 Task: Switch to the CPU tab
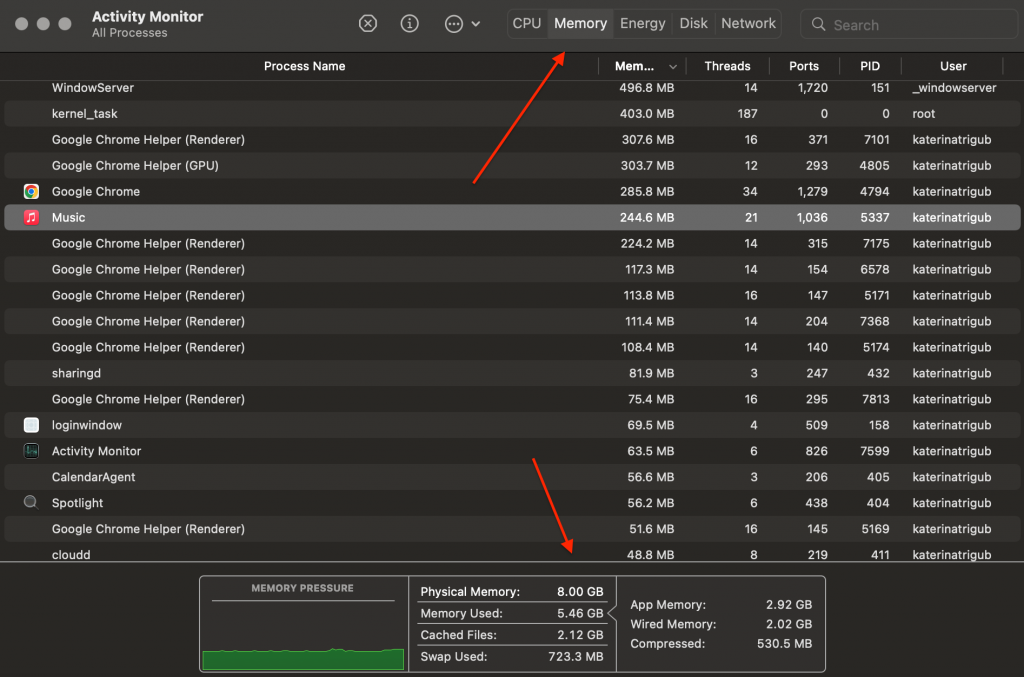click(526, 24)
